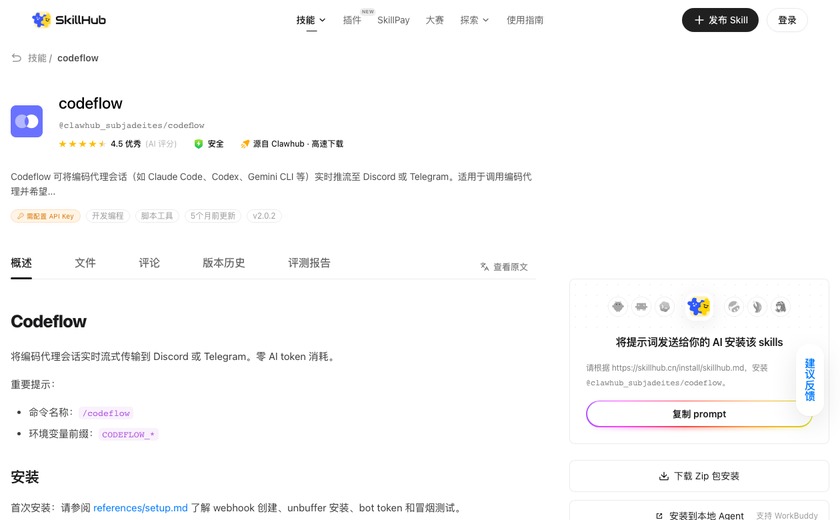Click the @clawhub_subjadeites/codeflow handle under the title

[x=131, y=125]
